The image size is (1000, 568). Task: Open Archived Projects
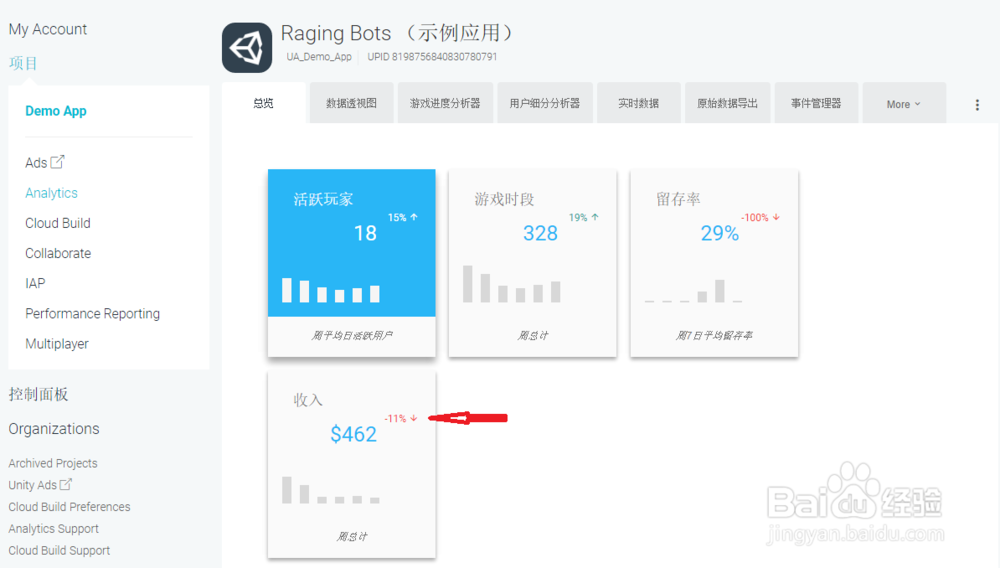(x=53, y=463)
